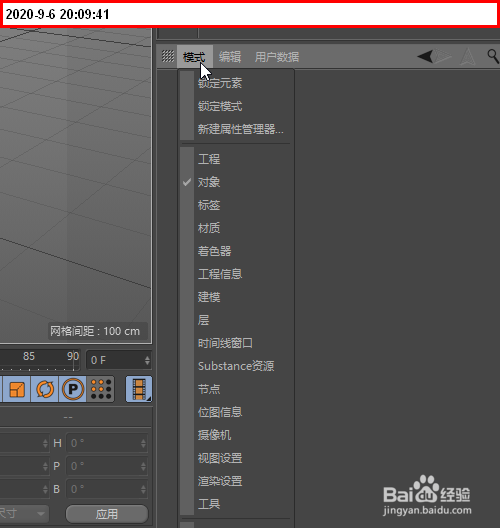
Task: Switch mode to 层
Action: point(203,320)
